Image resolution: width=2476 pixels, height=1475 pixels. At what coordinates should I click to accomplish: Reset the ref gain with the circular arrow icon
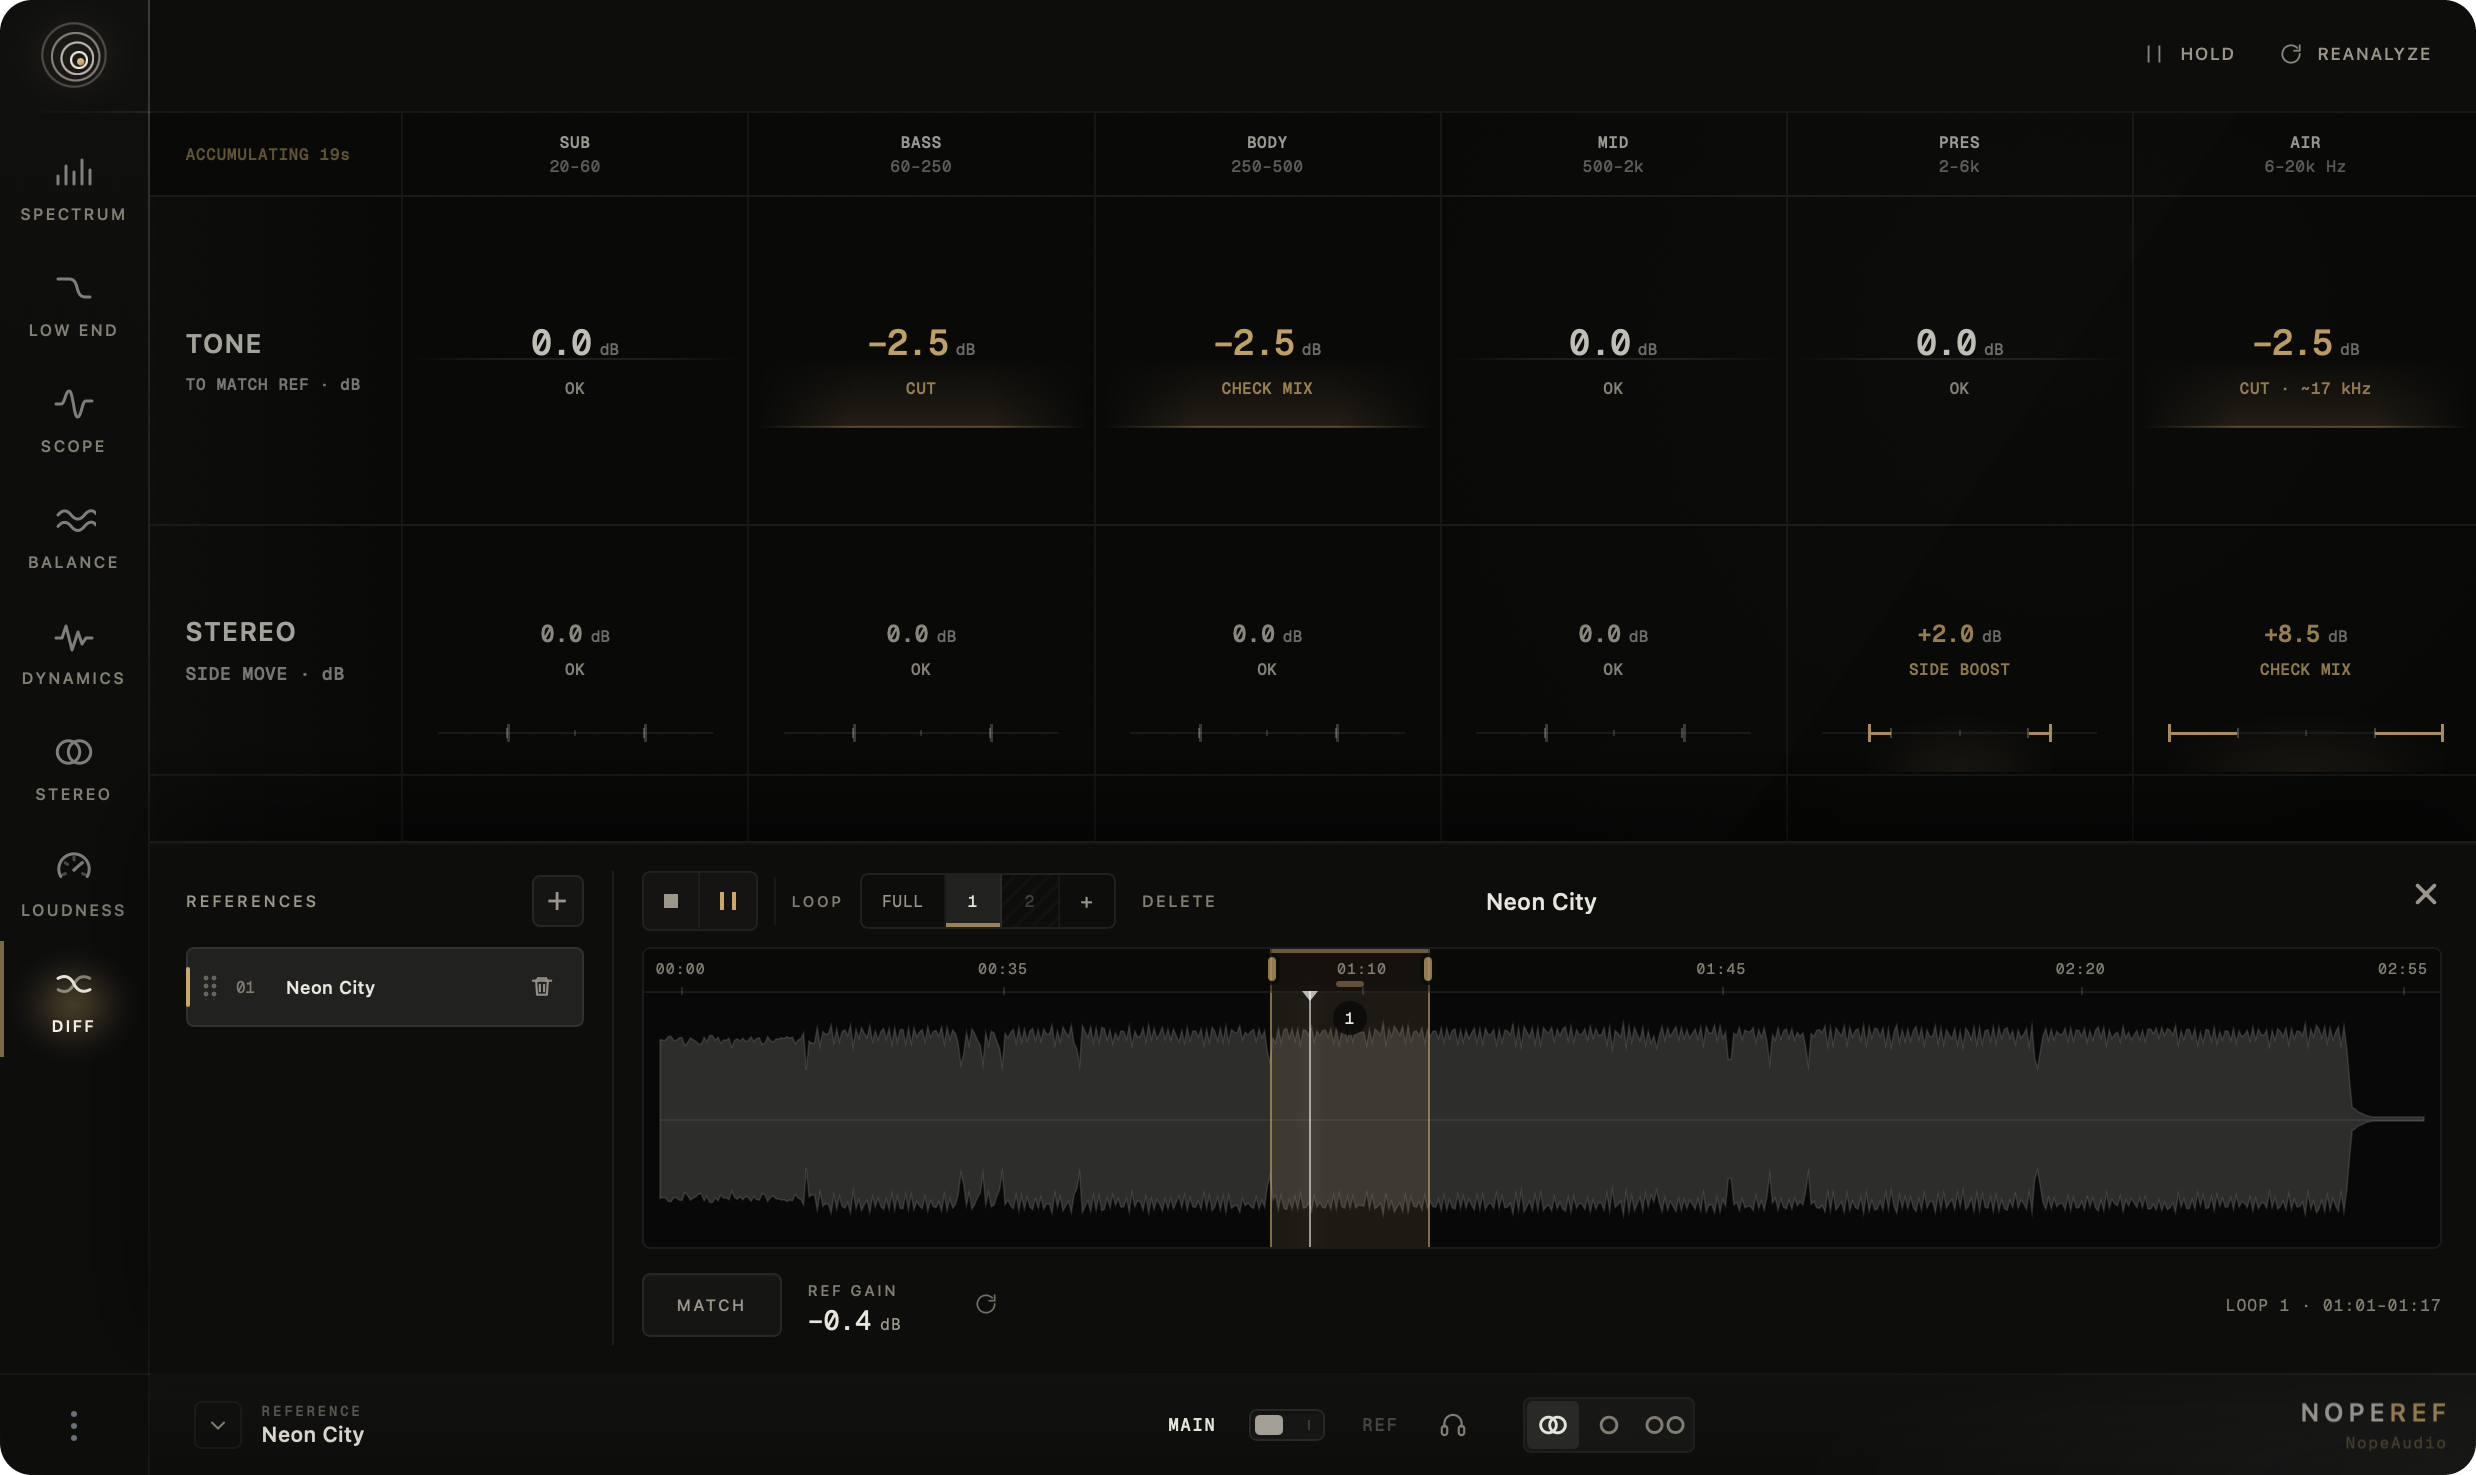pos(986,1303)
